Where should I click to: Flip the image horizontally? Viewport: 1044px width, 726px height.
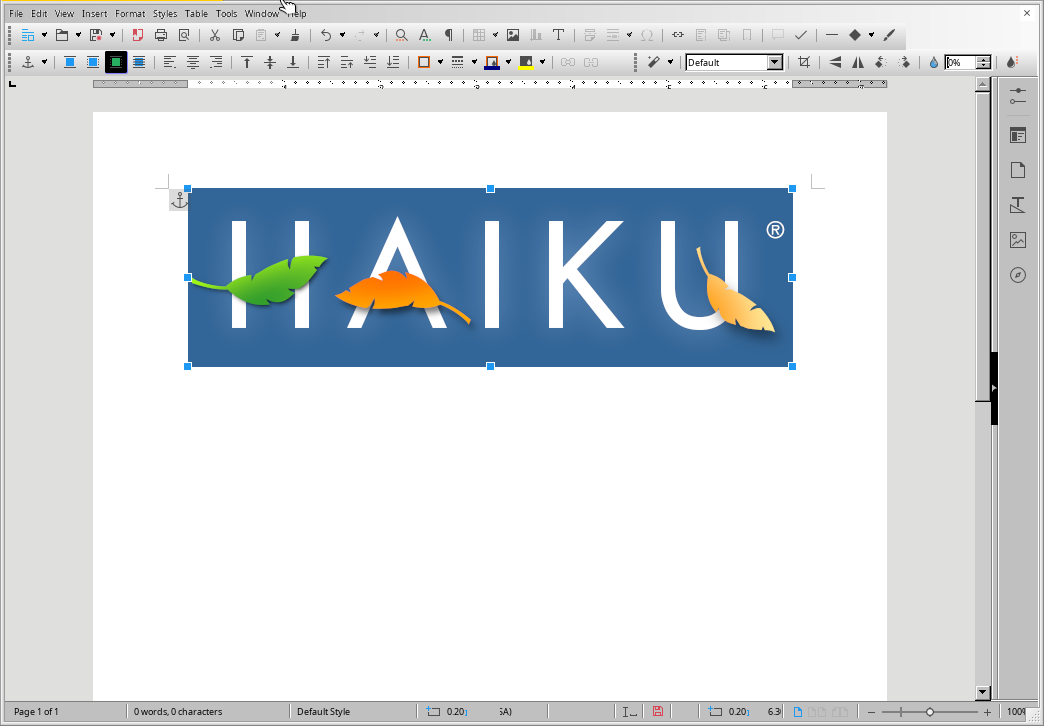pos(858,62)
